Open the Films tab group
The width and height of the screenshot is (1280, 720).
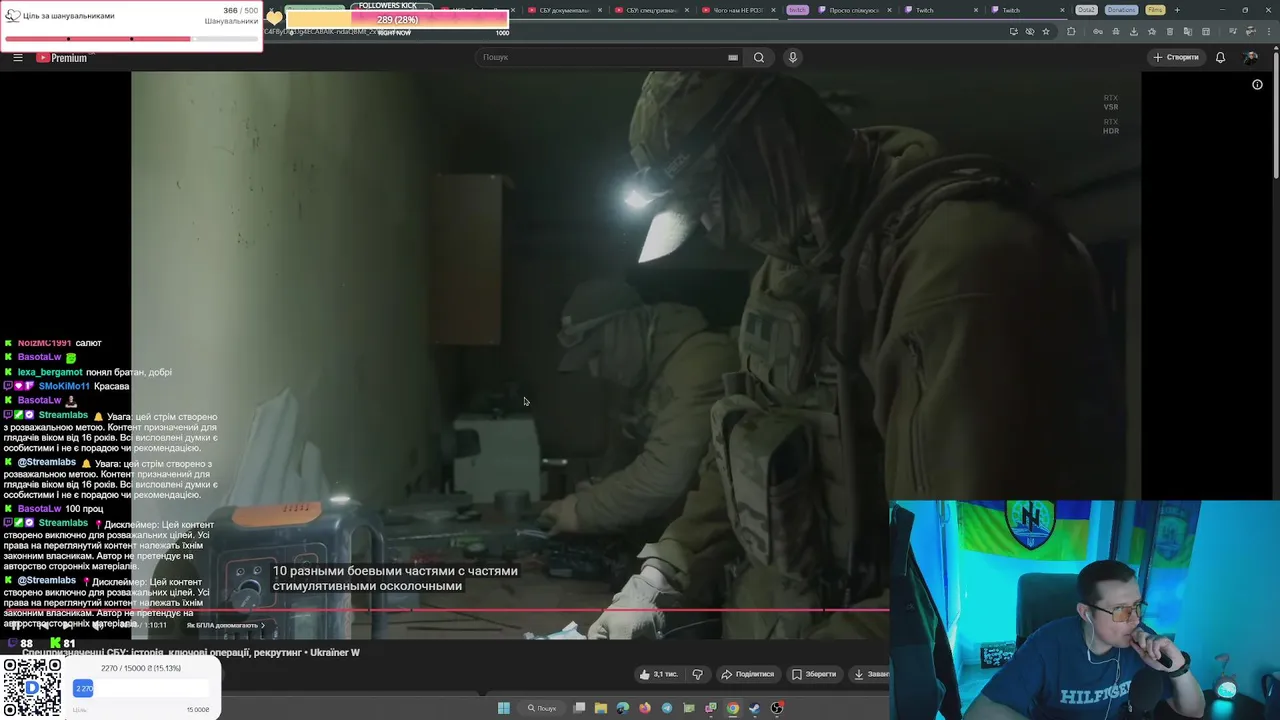[1155, 10]
